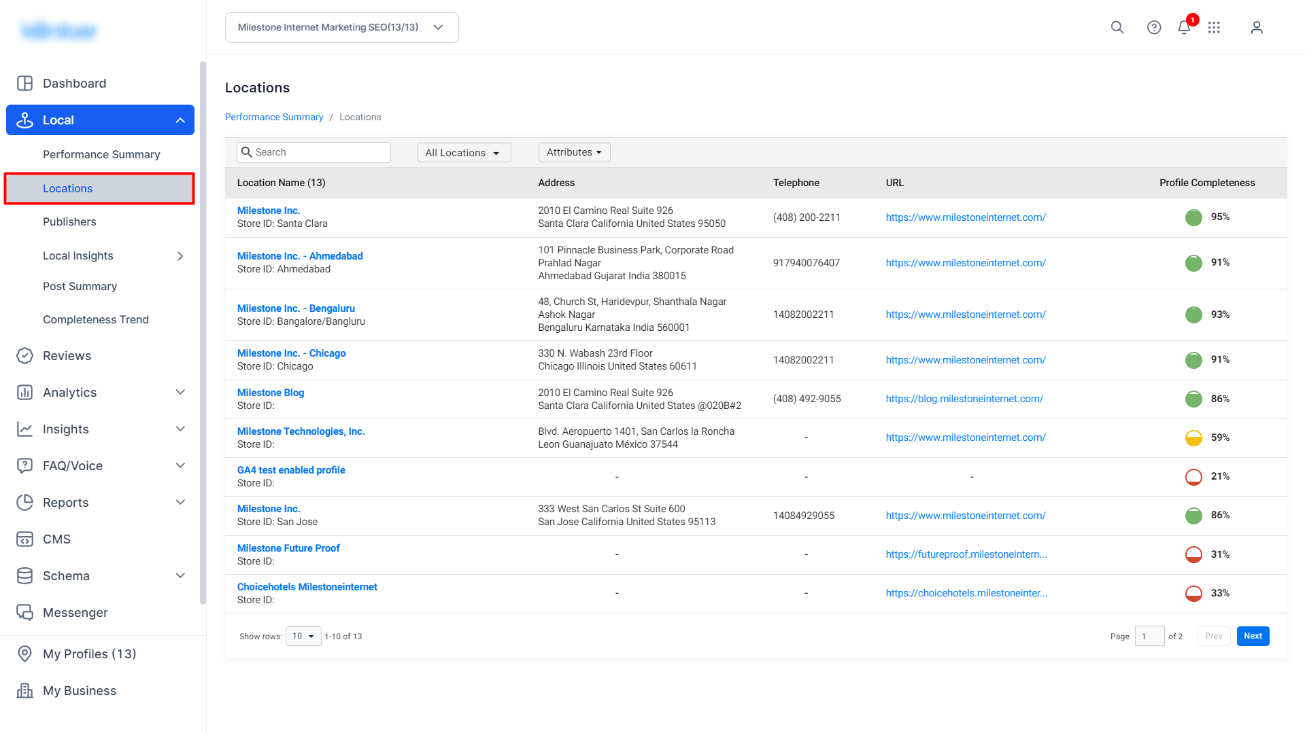
Task: Expand the Local Insights submenu
Action: (x=180, y=256)
